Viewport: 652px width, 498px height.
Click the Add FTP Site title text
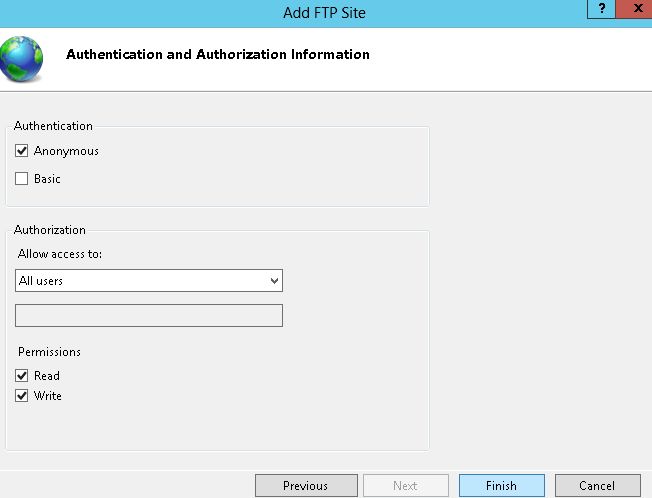(324, 13)
